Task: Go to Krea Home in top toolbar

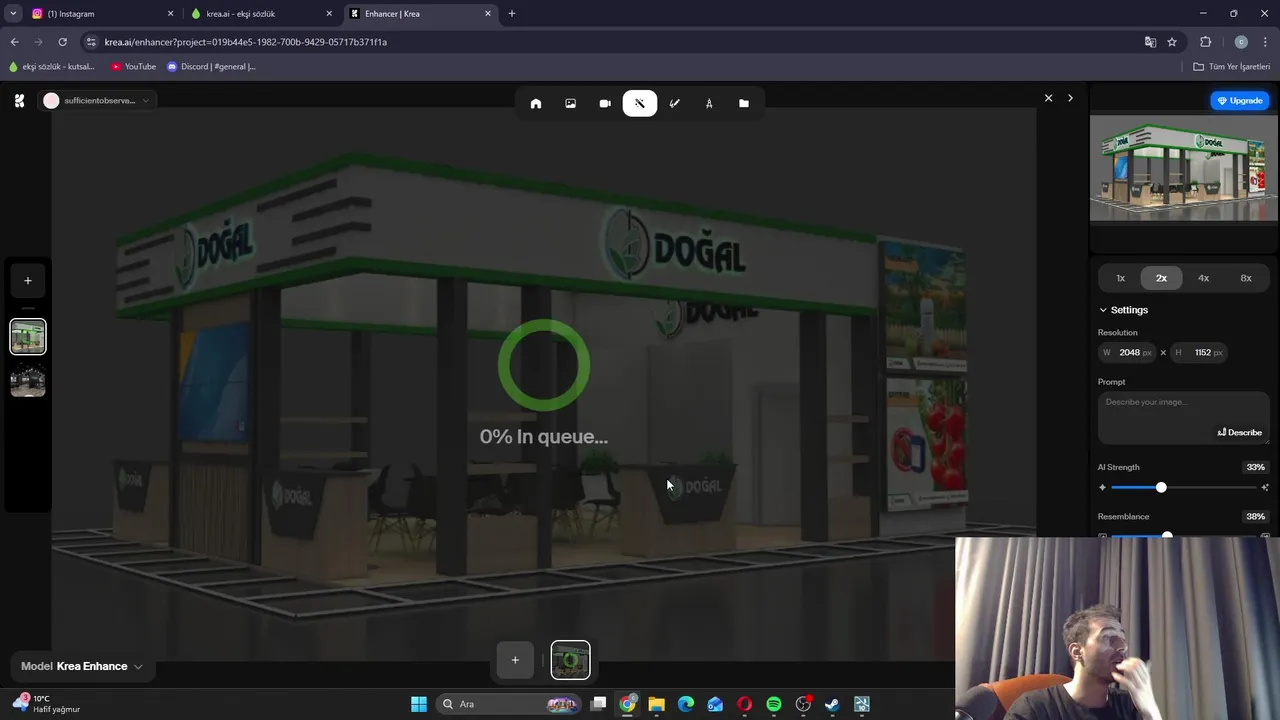Action: pos(536,103)
